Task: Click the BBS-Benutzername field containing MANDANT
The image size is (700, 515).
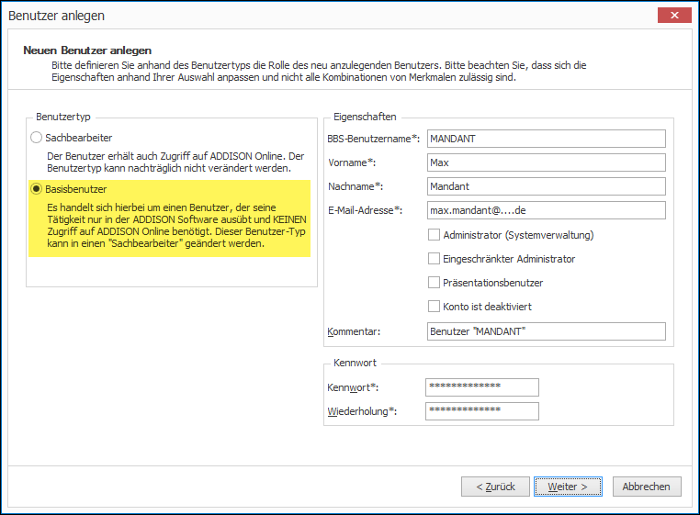Action: click(x=546, y=139)
